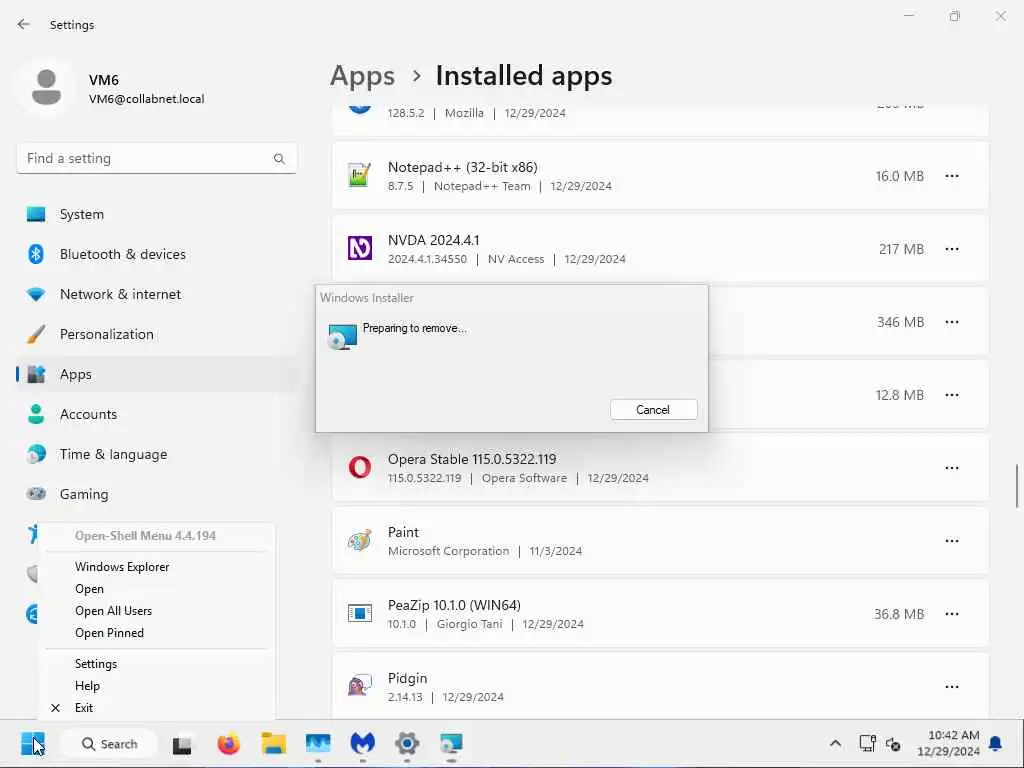Click the 16.0 MB size of Notepad++
1024x768 pixels.
(x=899, y=176)
